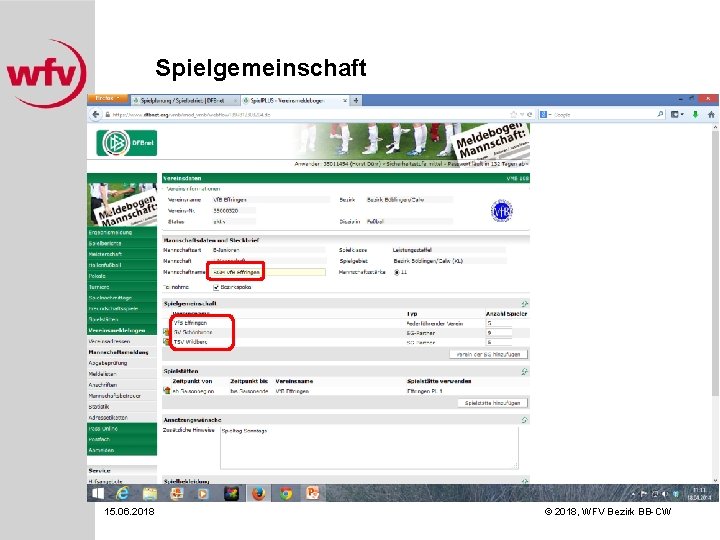The image size is (720, 540).
Task: Open Adressetiketten sidebar link
Action: (x=108, y=417)
